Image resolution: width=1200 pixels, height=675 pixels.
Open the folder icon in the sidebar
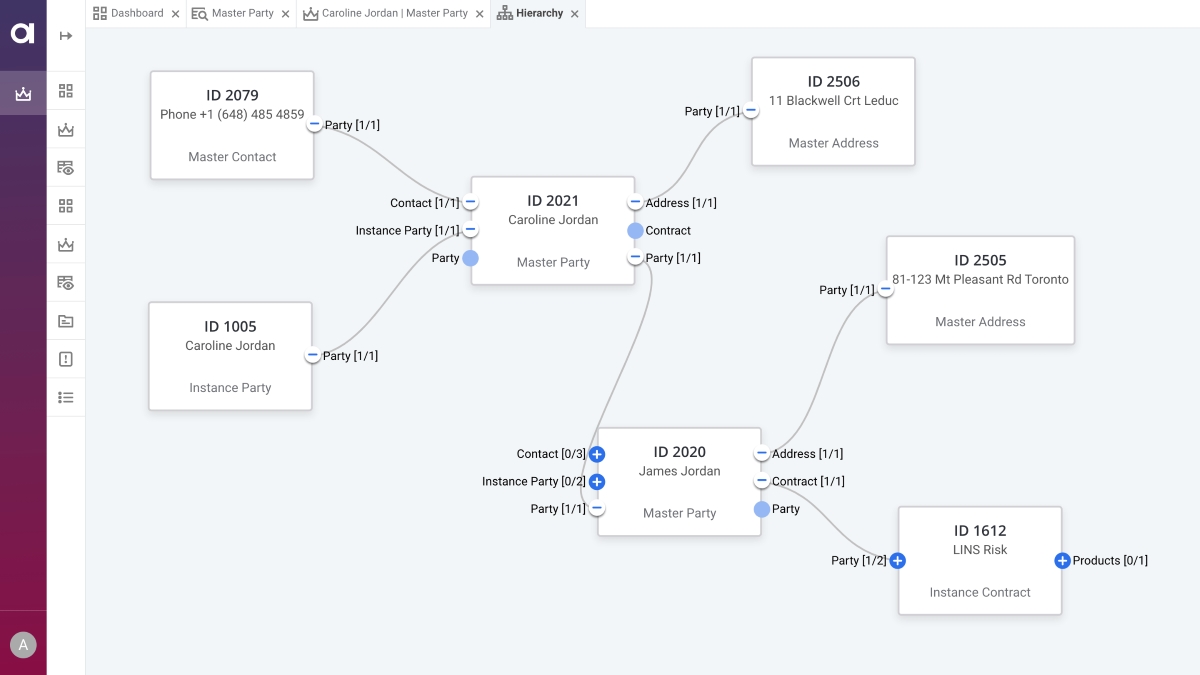pos(66,321)
